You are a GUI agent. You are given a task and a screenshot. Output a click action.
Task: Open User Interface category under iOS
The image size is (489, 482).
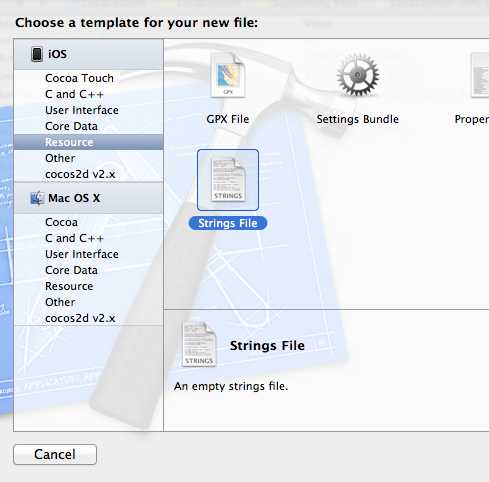click(x=89, y=110)
